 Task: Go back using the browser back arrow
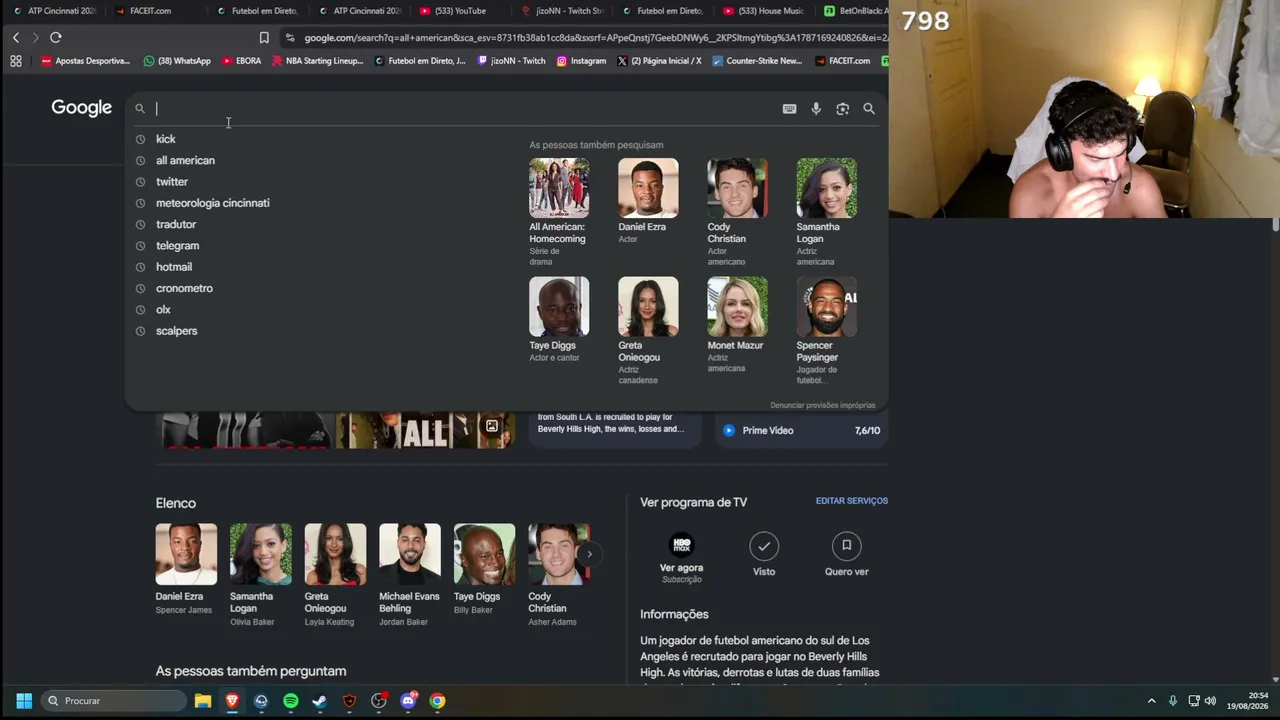[16, 37]
